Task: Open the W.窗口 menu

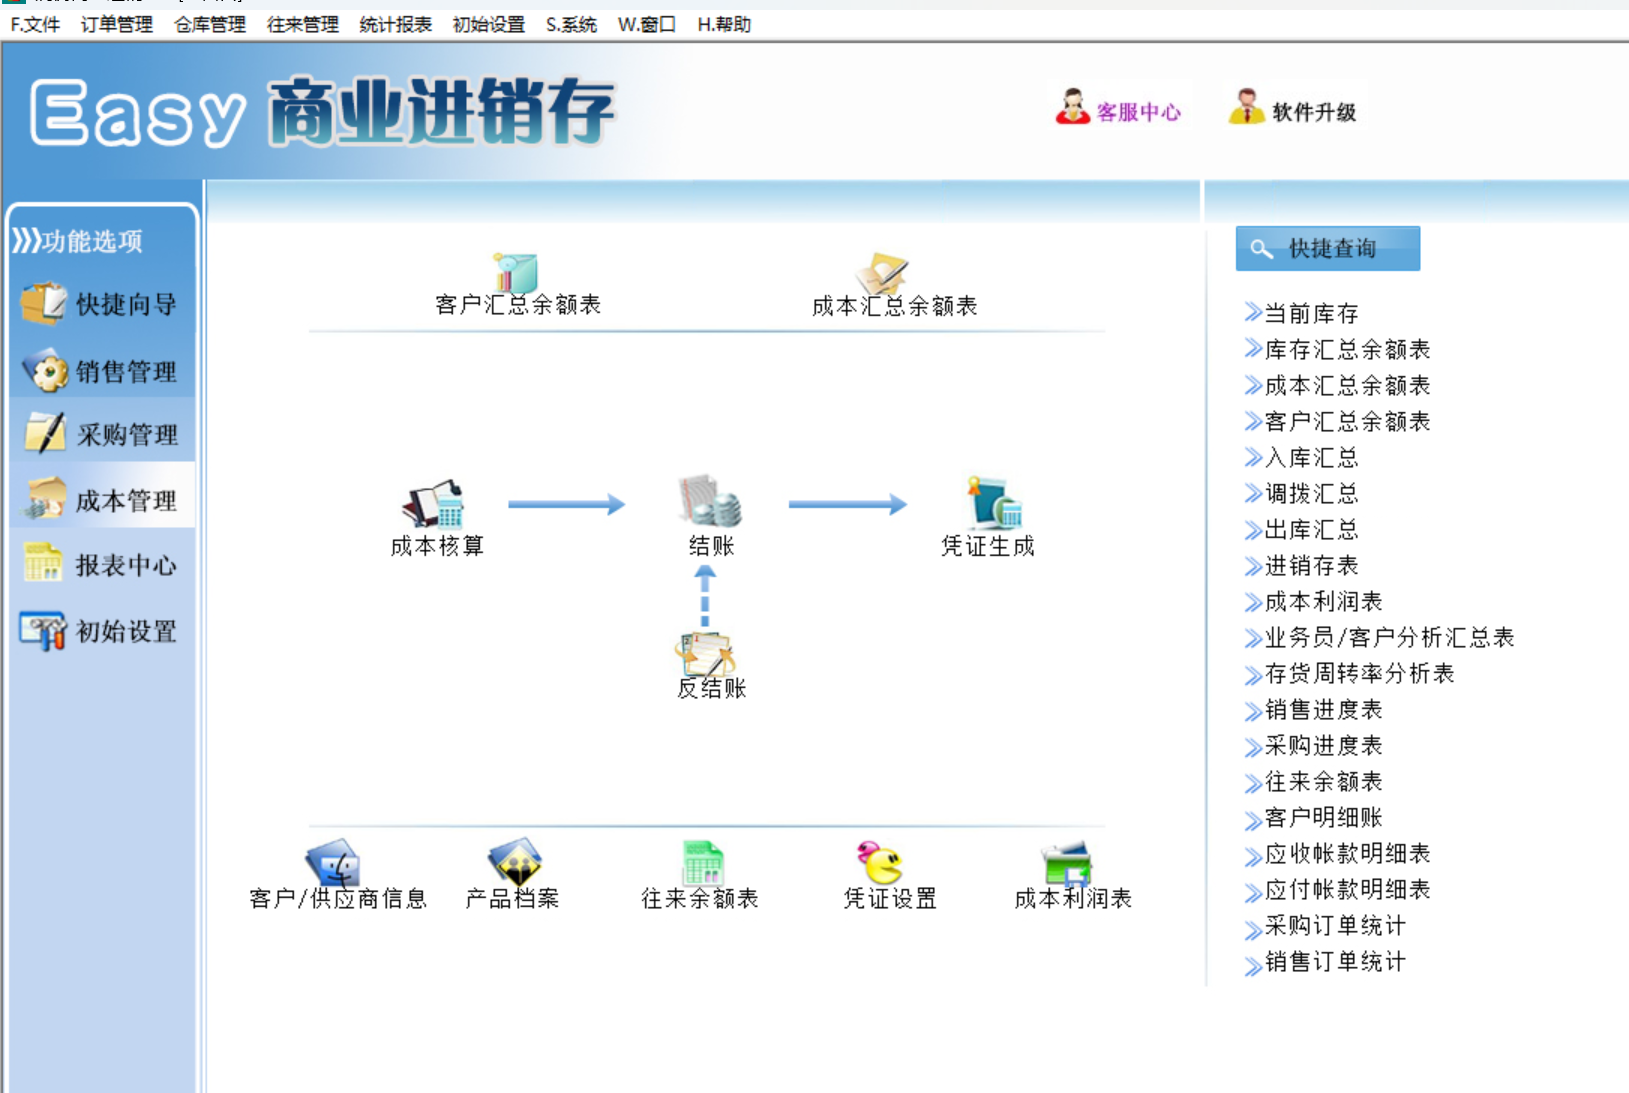Action: [647, 24]
